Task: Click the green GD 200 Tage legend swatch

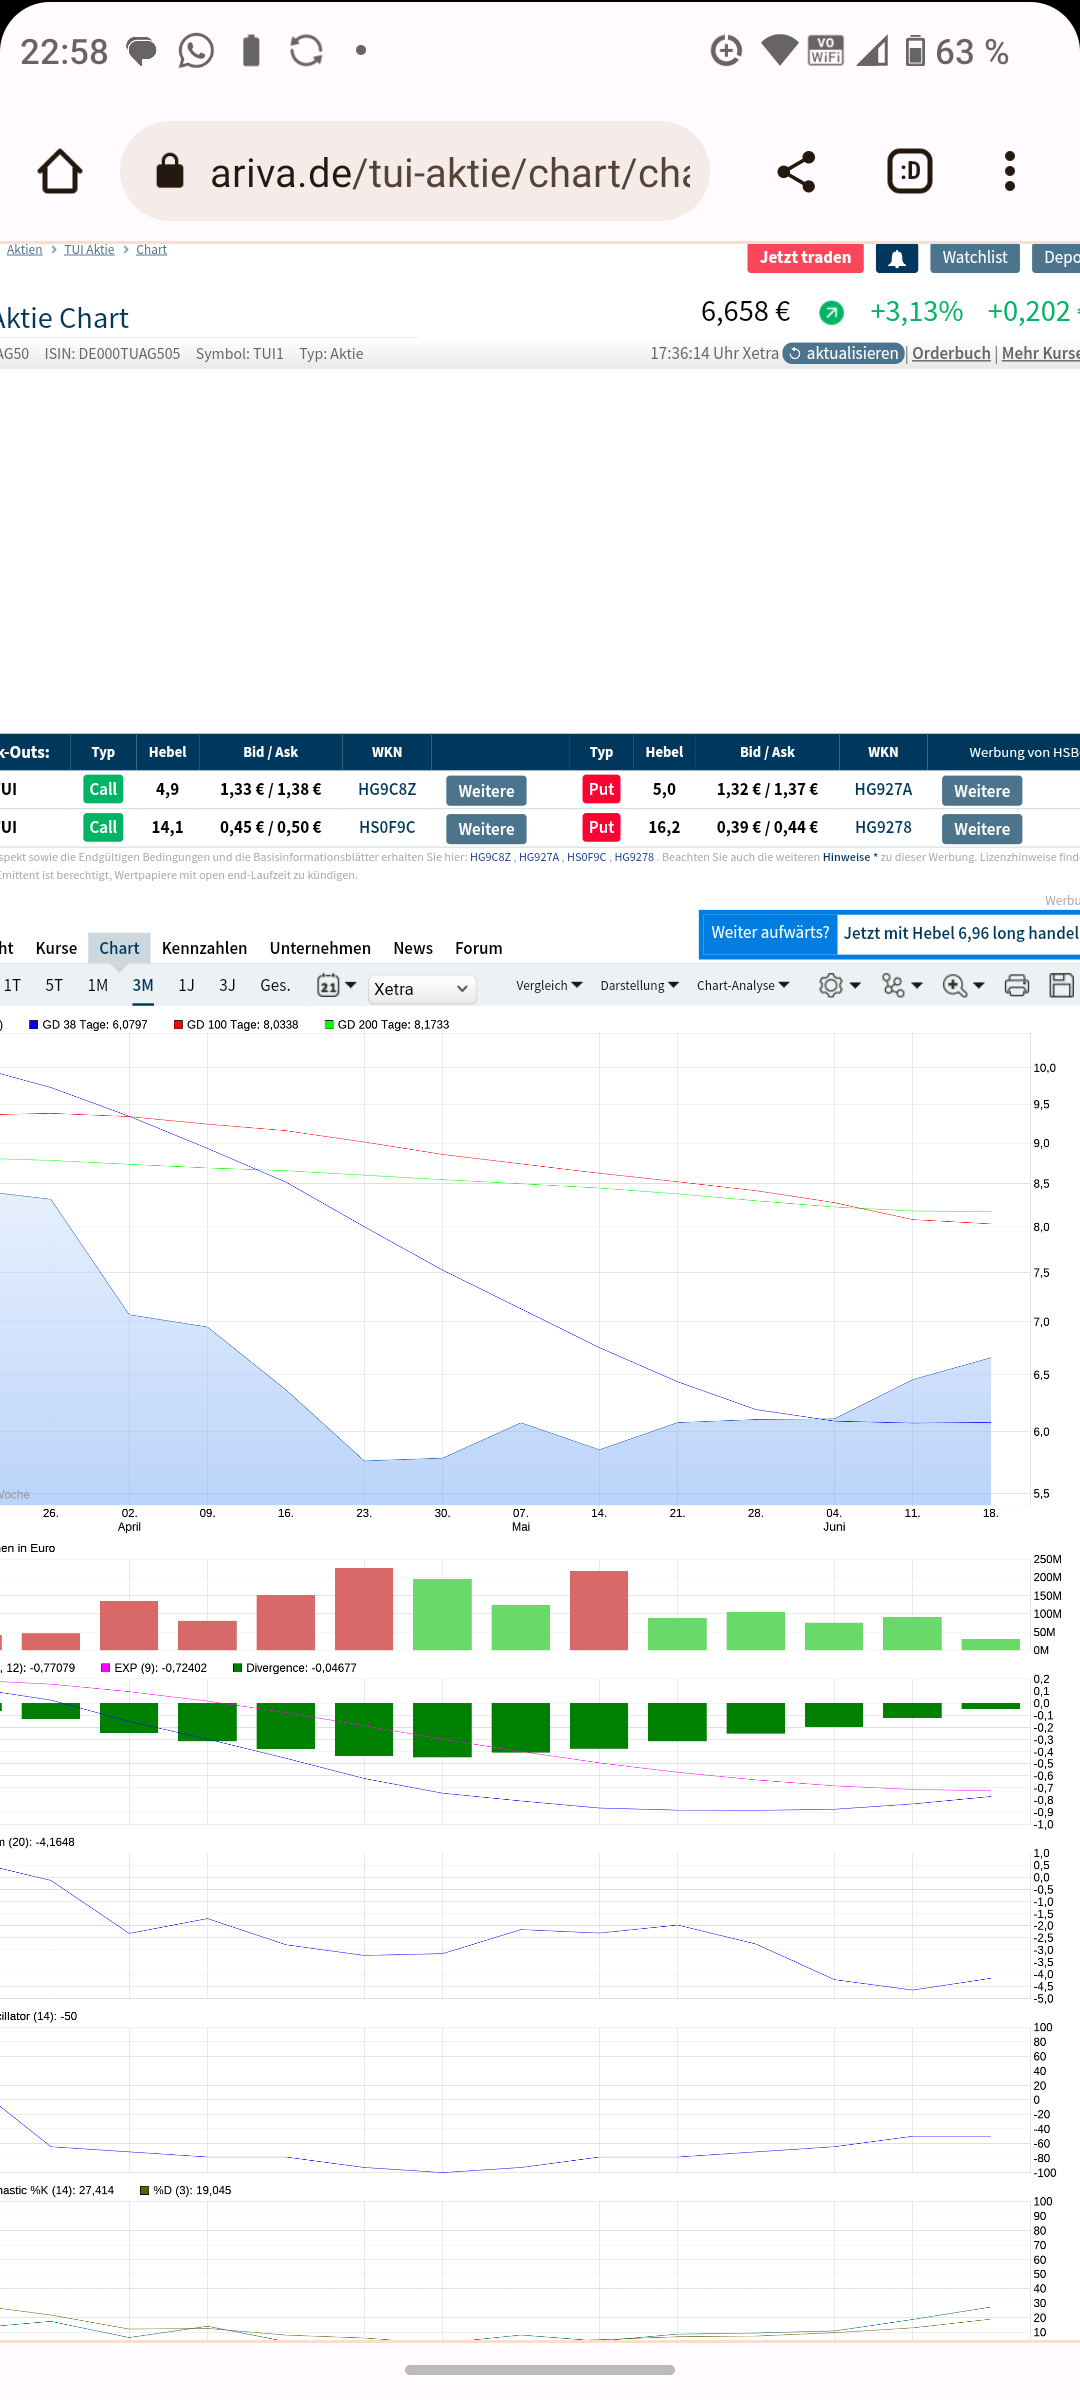Action: pos(329,1025)
